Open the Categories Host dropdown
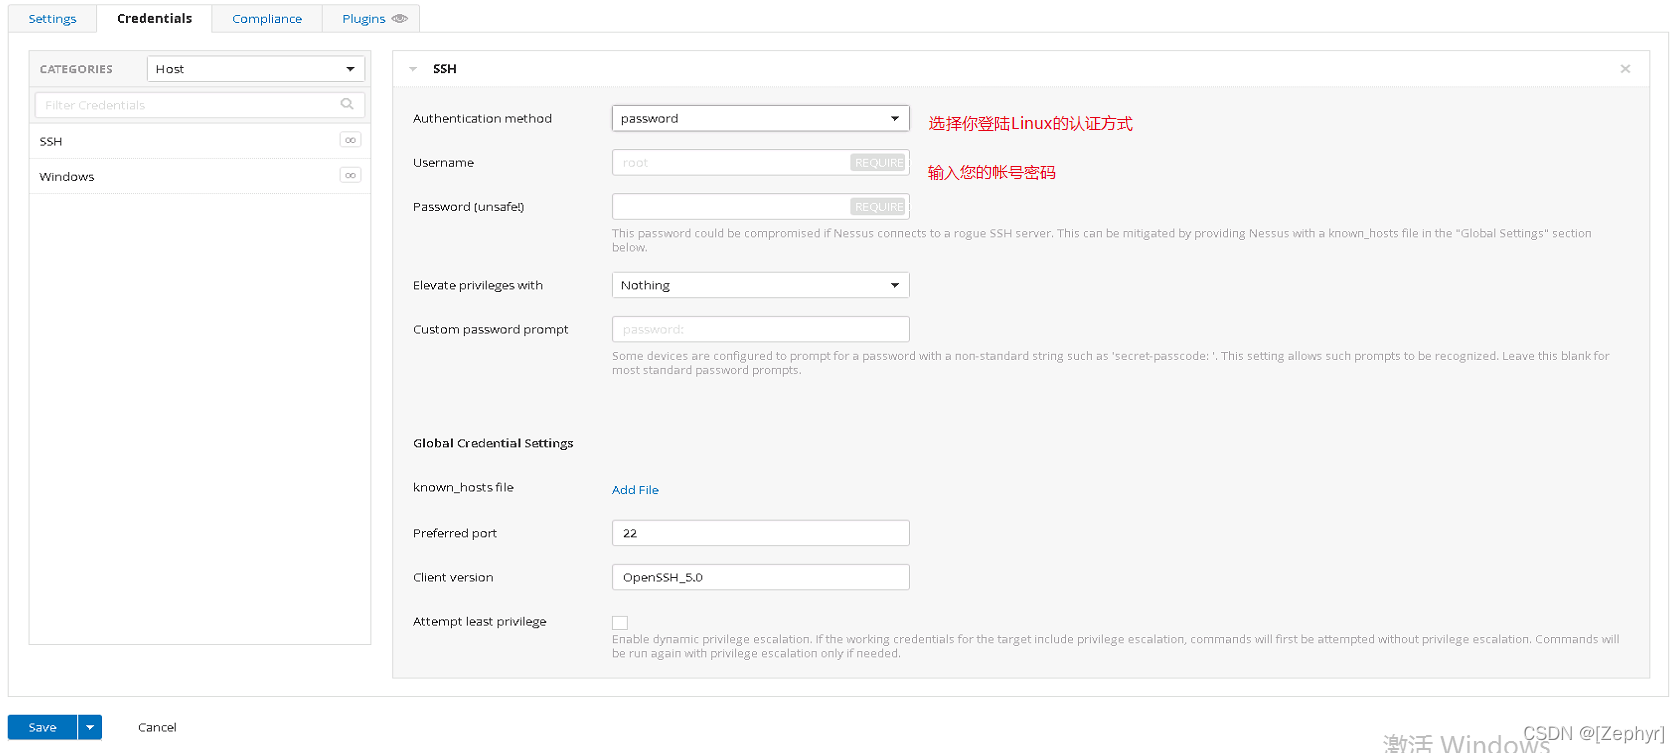1679x753 pixels. (256, 69)
